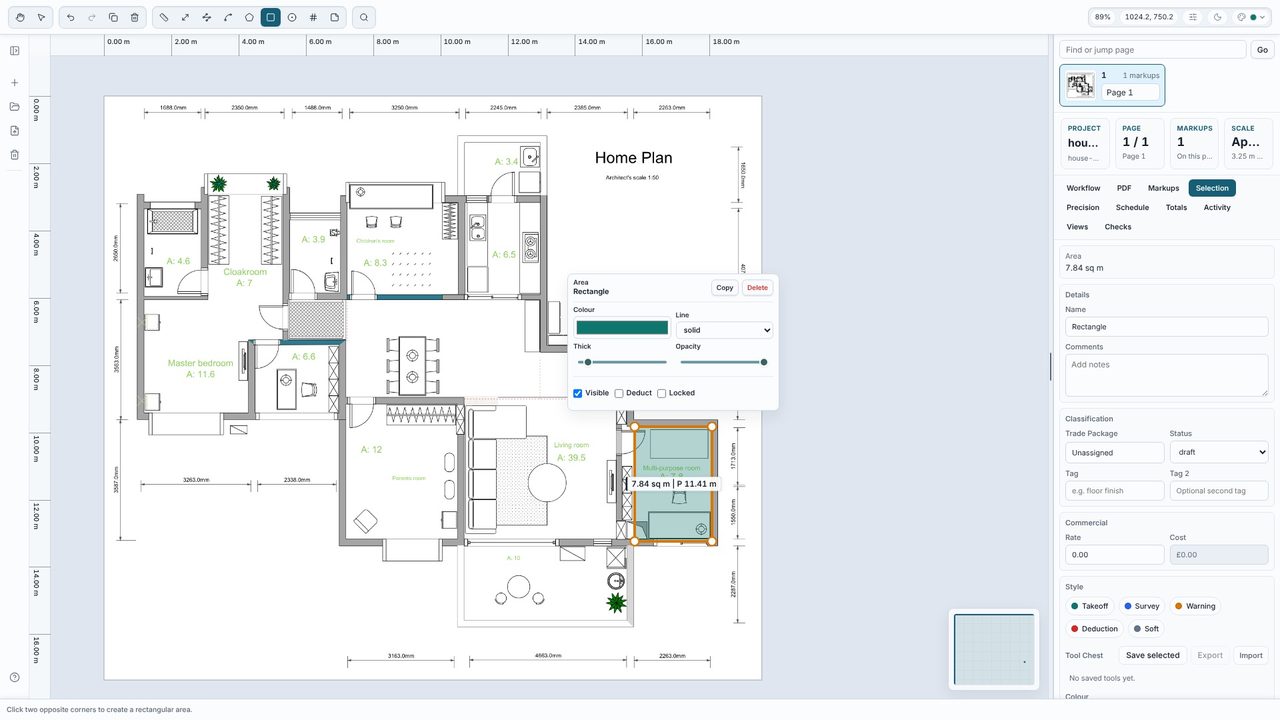
Task: Open the Line style dropdown
Action: (x=724, y=330)
